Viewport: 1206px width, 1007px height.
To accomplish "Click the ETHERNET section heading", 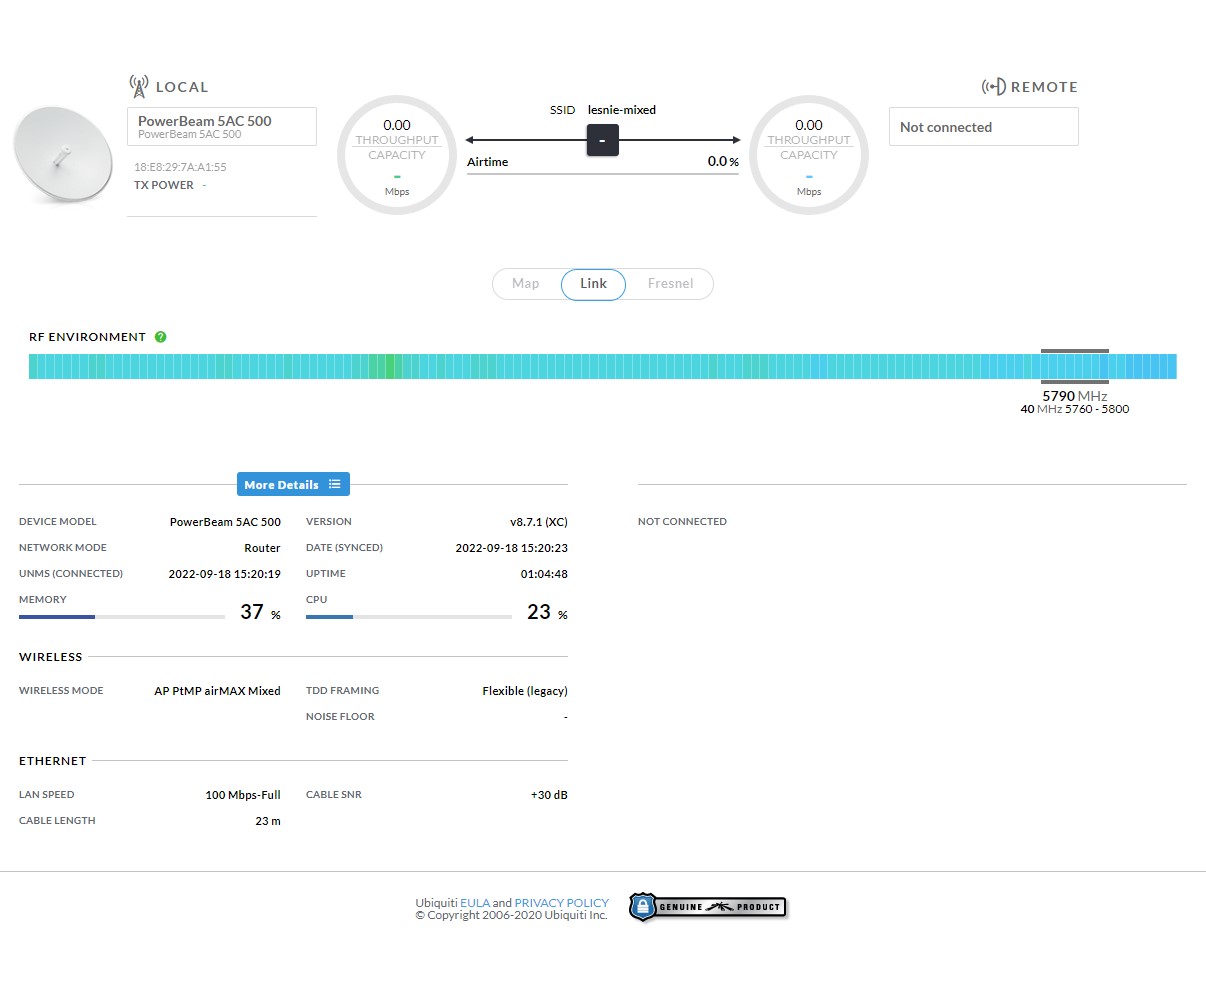I will click(x=53, y=761).
